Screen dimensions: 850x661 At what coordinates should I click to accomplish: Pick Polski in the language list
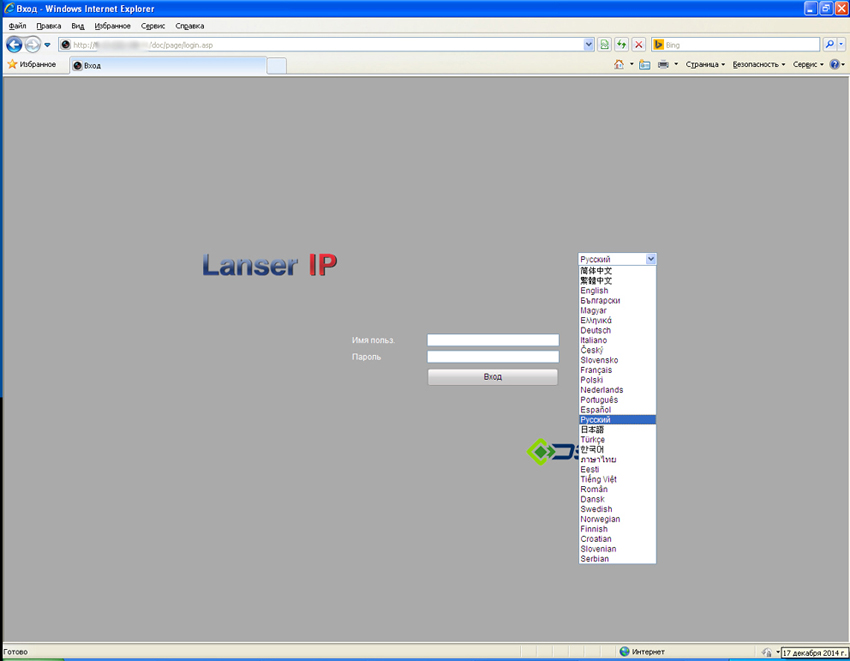(x=617, y=380)
